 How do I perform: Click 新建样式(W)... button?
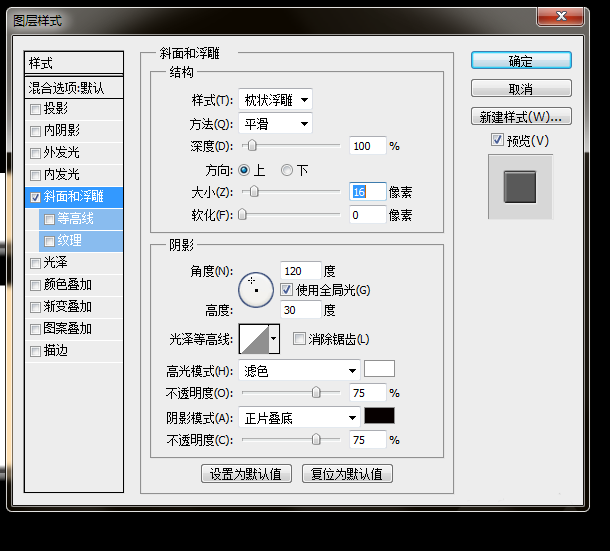(x=521, y=117)
